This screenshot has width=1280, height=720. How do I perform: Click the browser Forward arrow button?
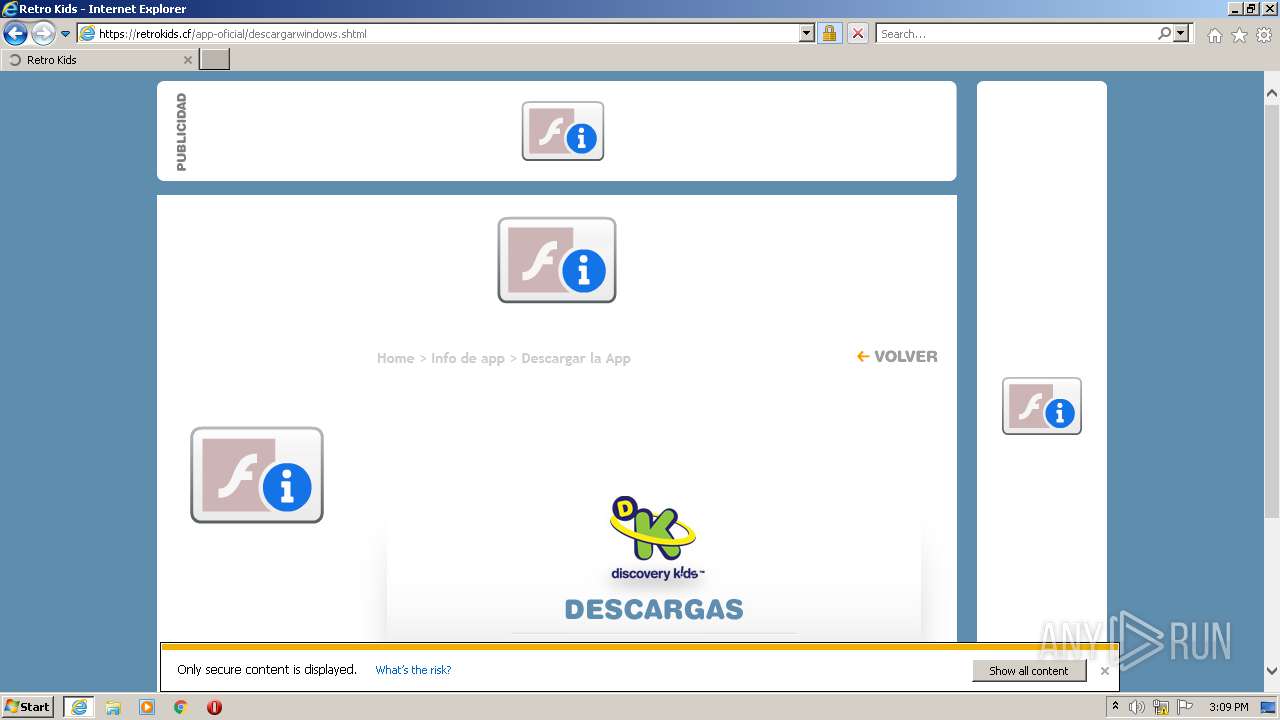(x=42, y=34)
